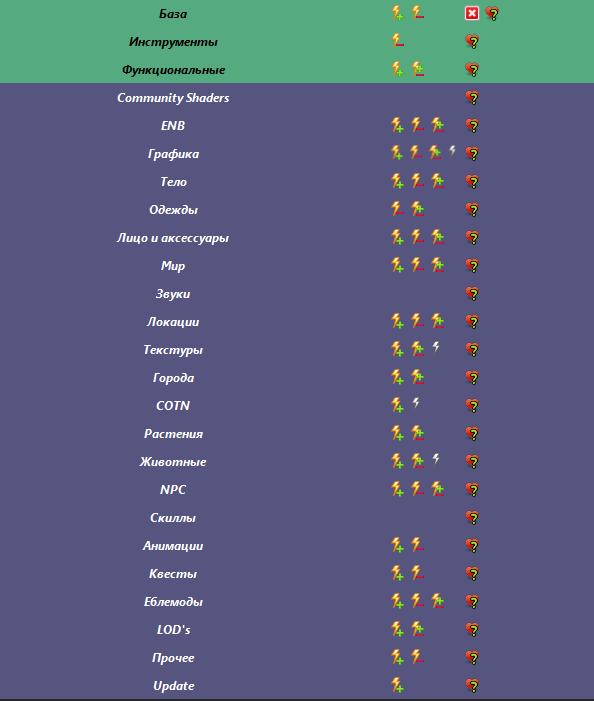594x701 pixels.
Task: Click lightning-minus icon in Одежды row
Action: pyautogui.click(x=397, y=209)
